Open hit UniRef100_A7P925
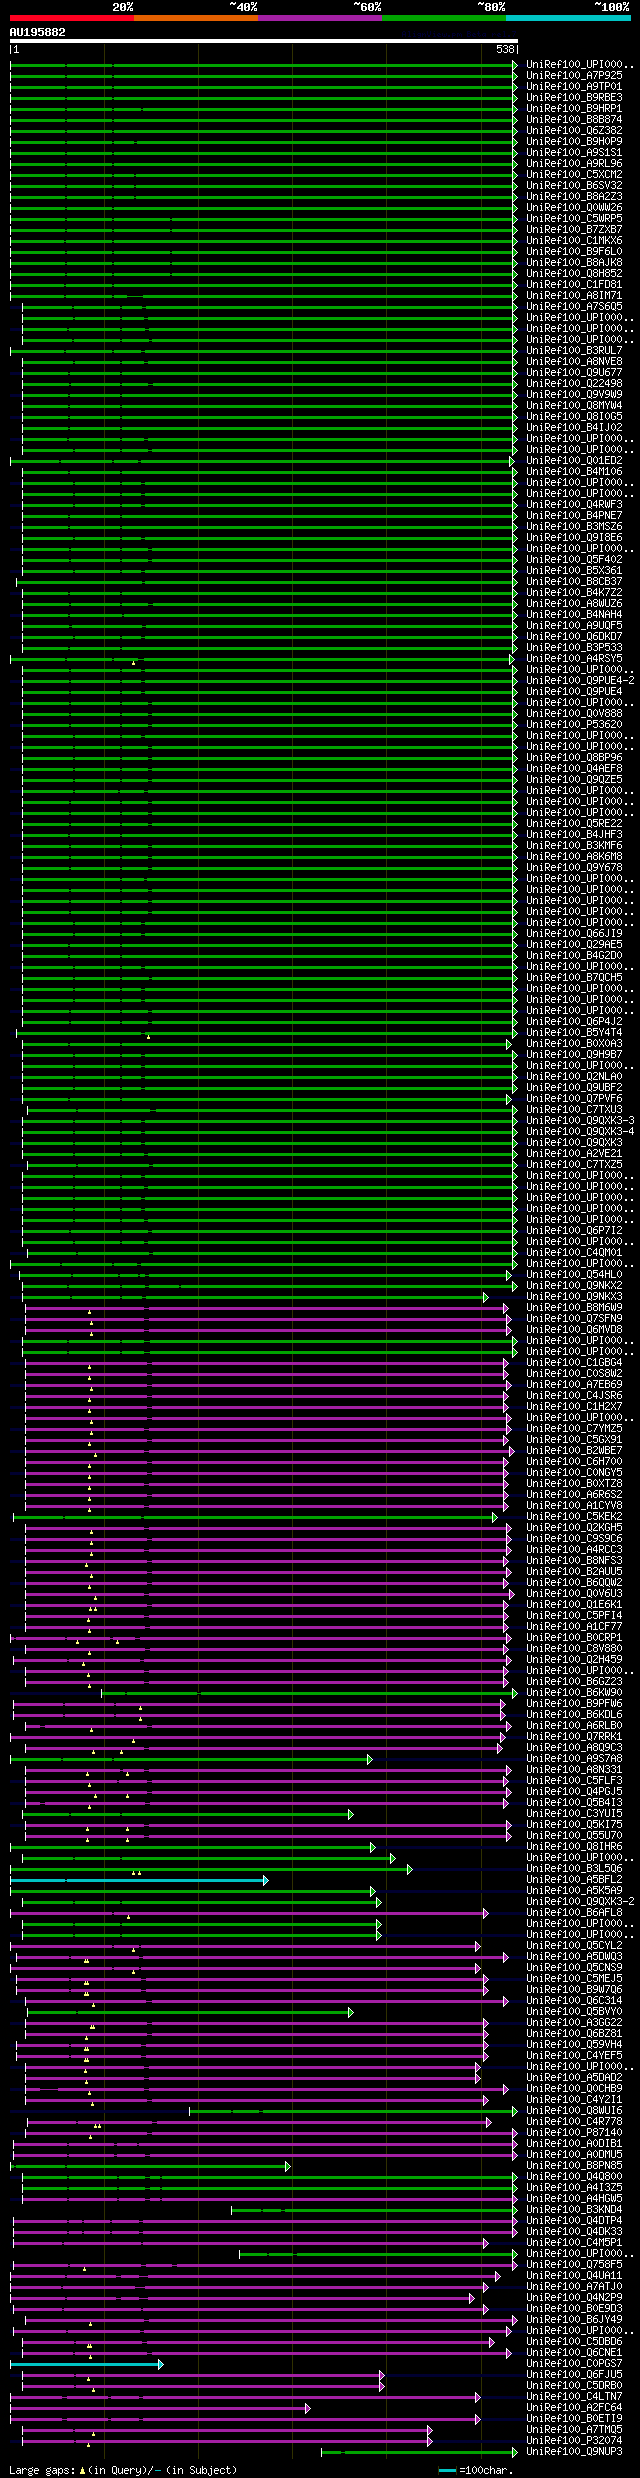 coord(574,75)
